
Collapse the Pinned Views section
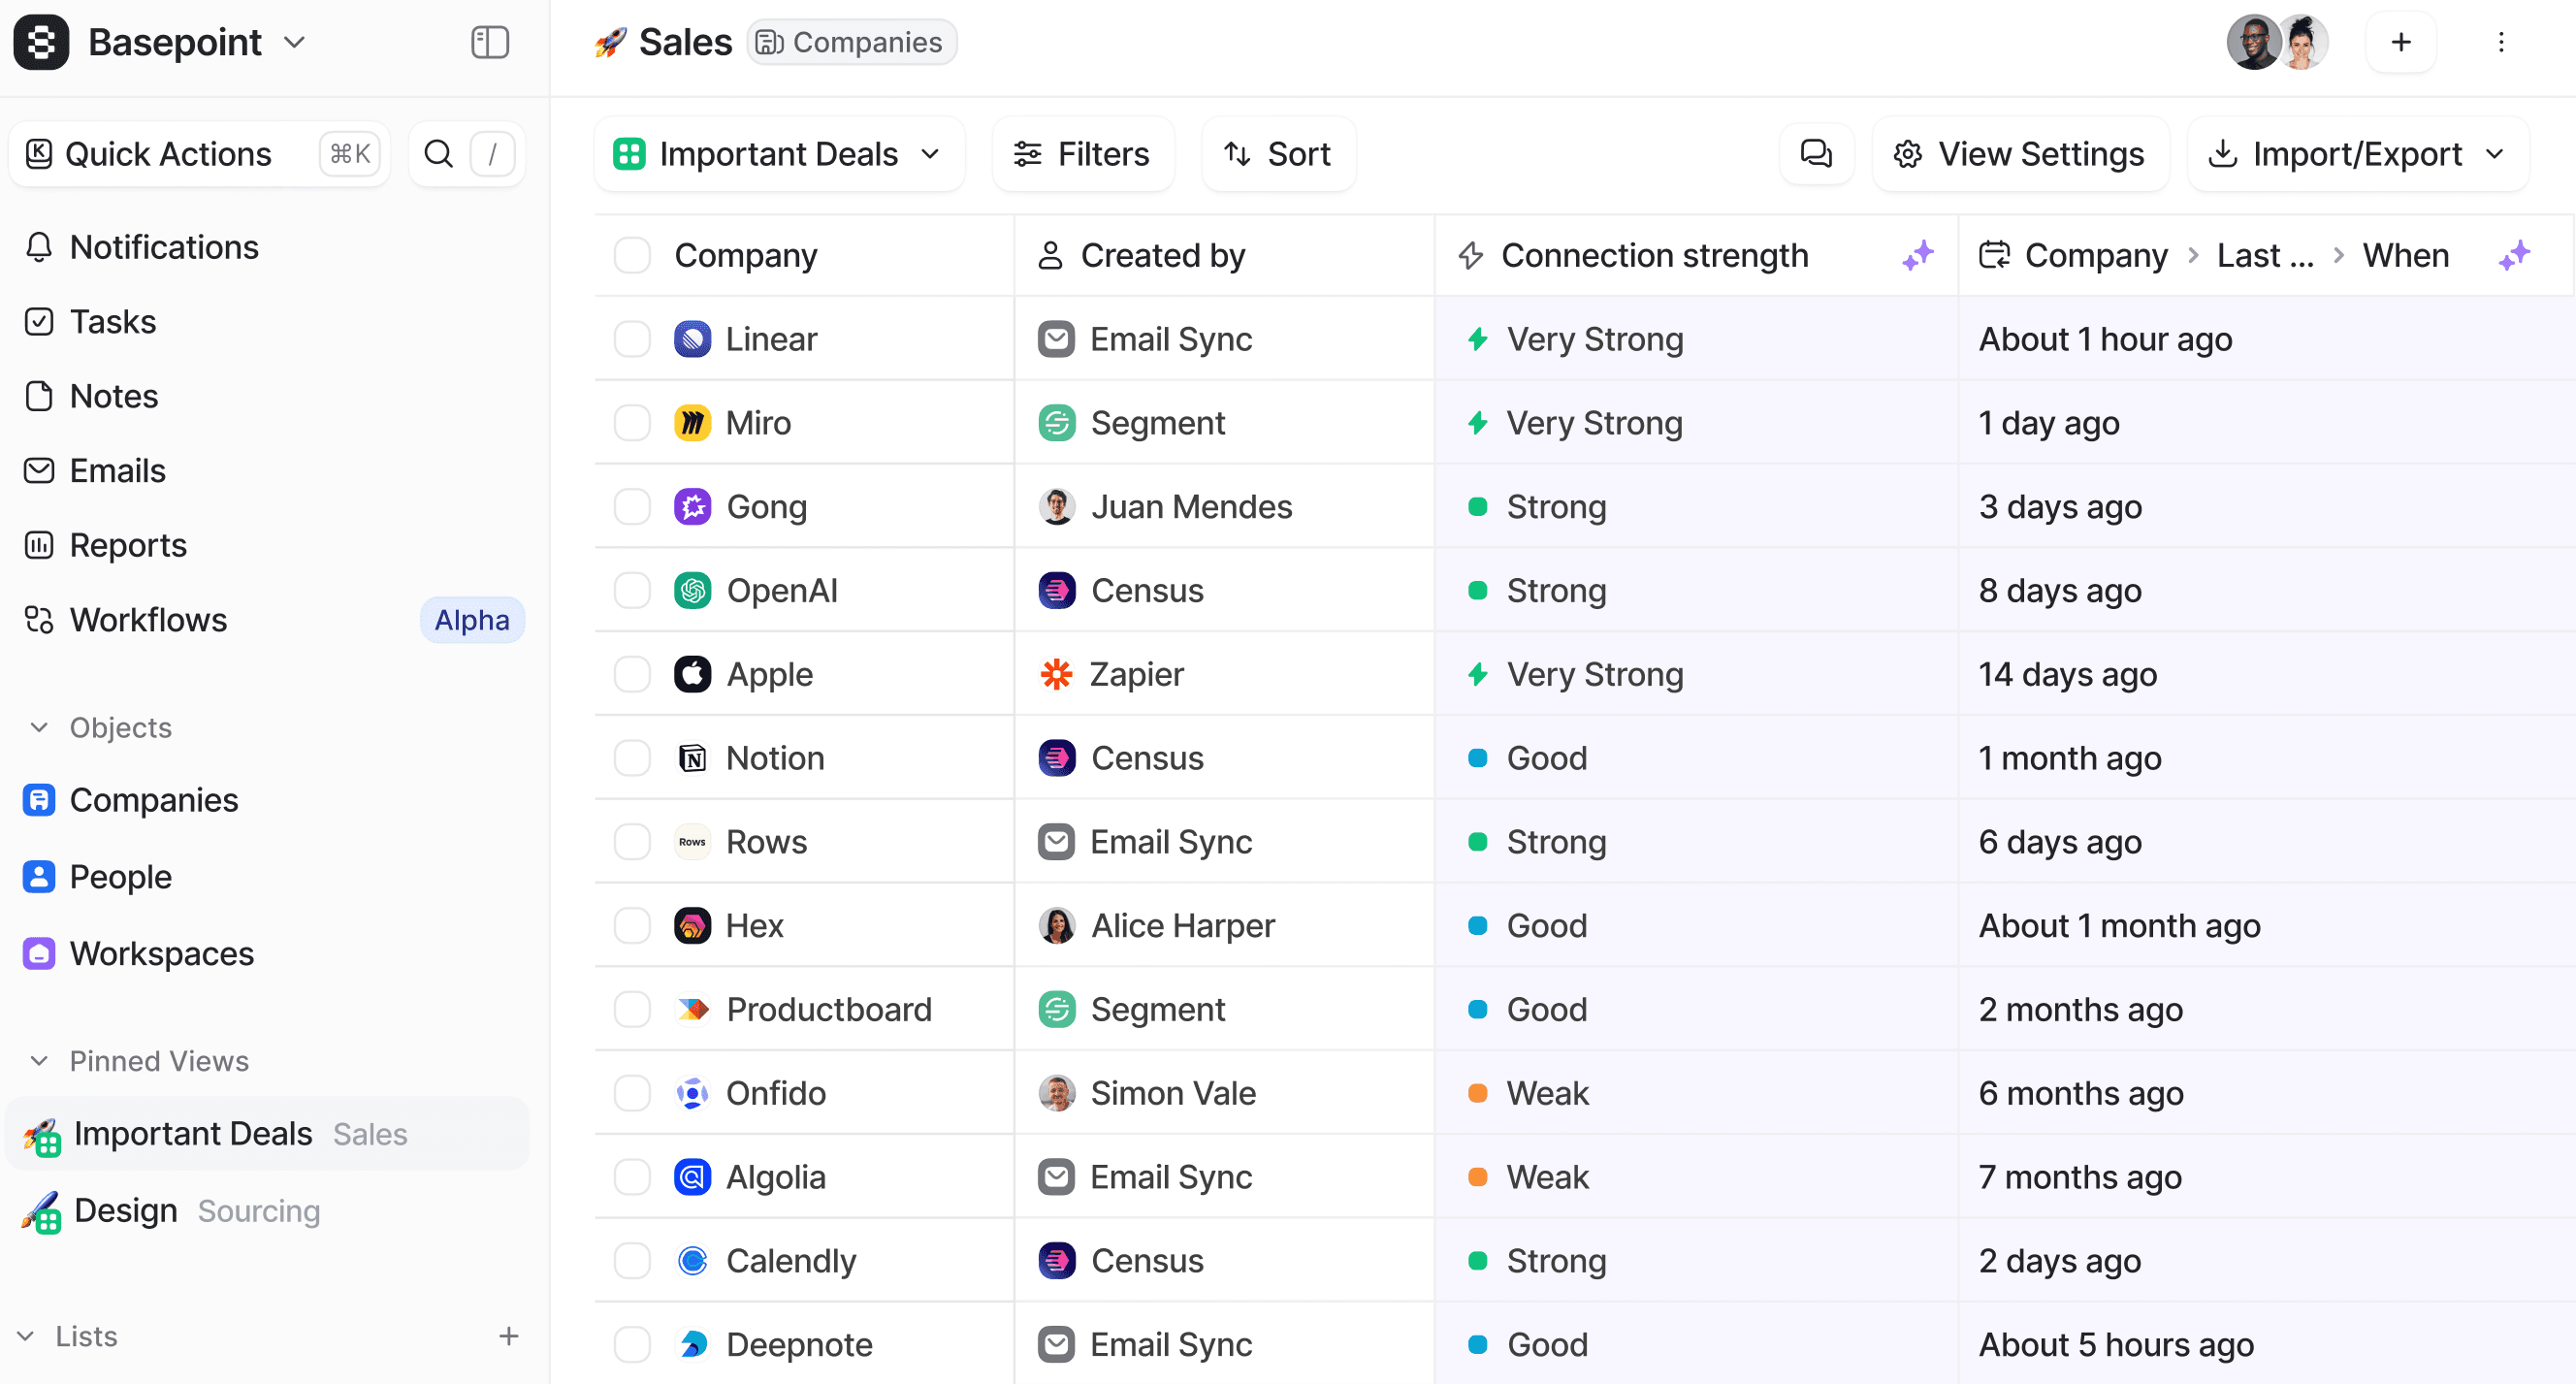tap(38, 1060)
